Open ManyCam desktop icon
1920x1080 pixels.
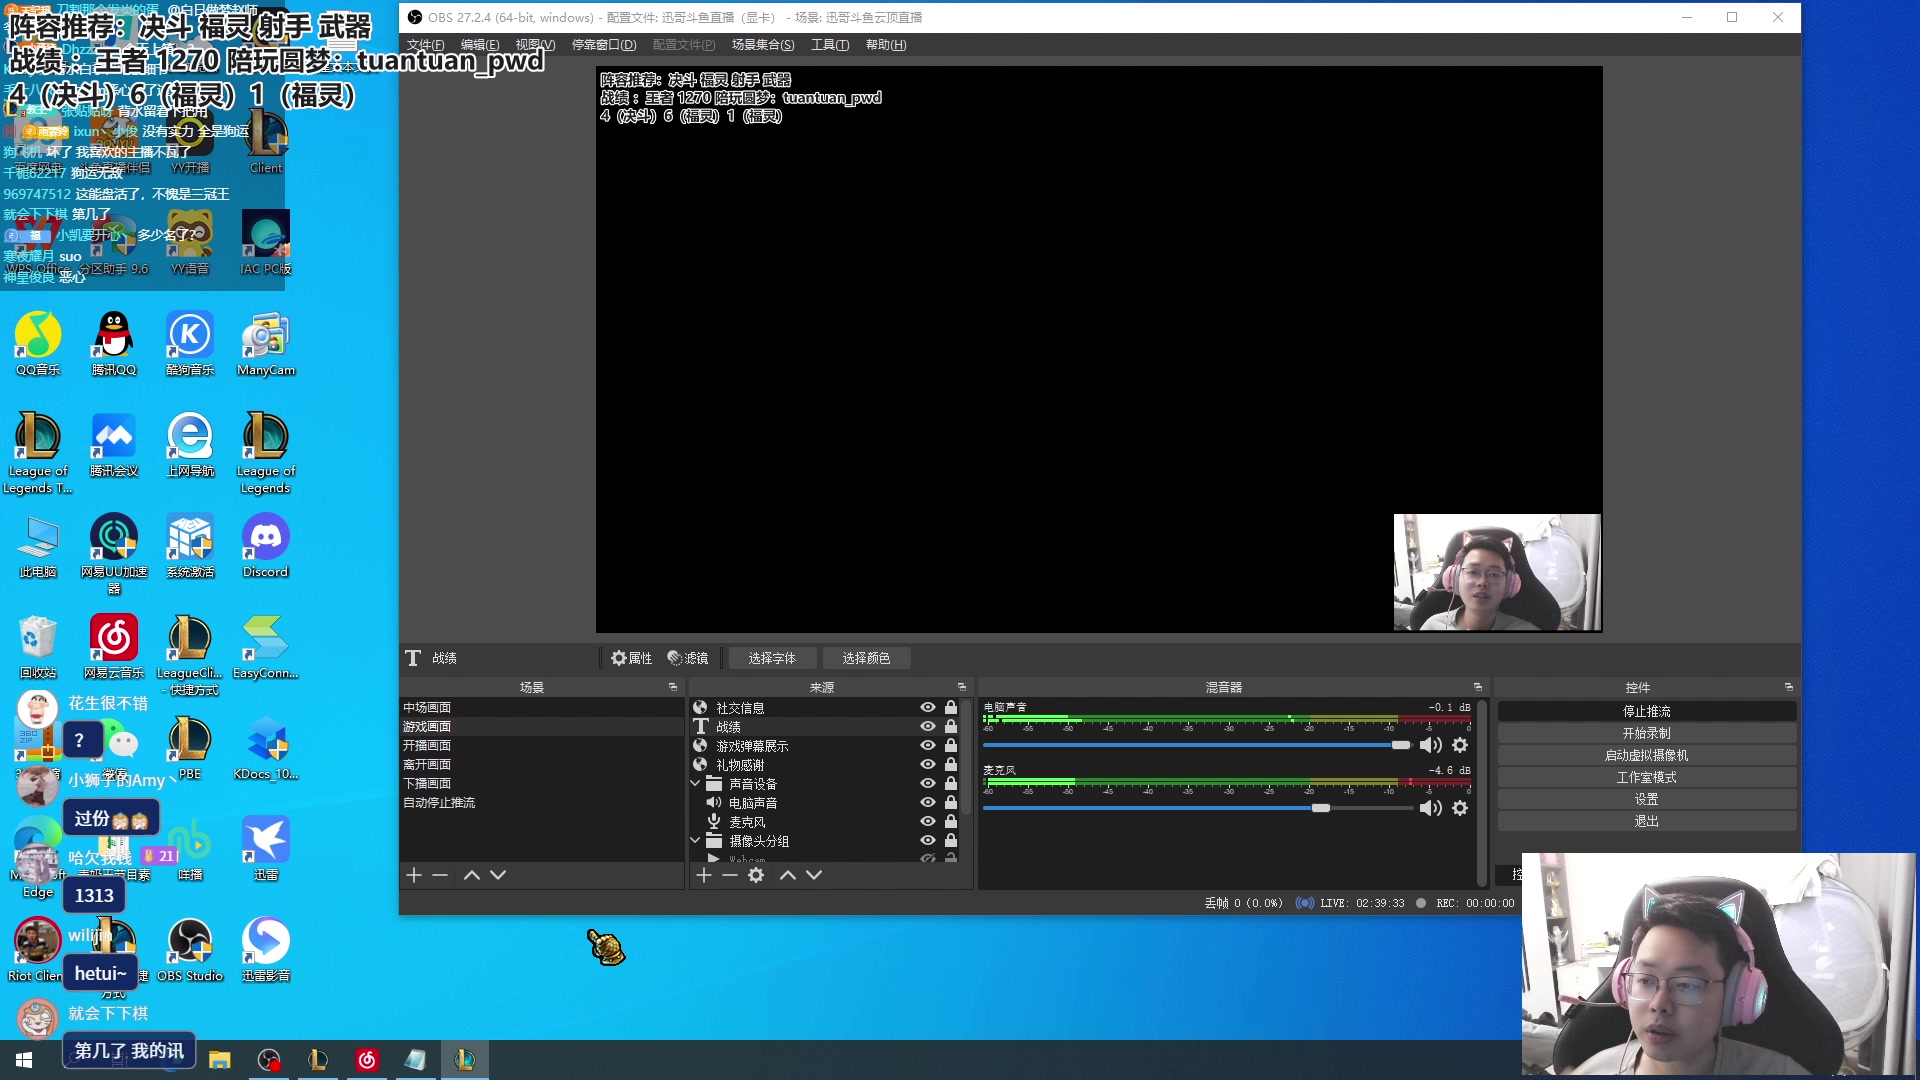tap(266, 344)
